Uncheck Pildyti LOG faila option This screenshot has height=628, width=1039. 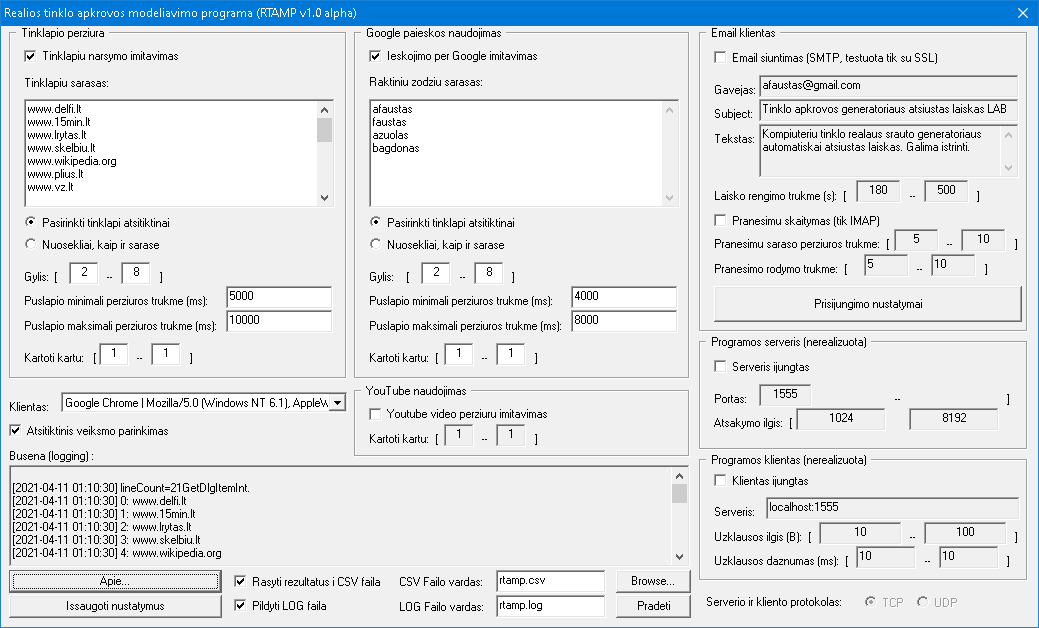pos(240,605)
